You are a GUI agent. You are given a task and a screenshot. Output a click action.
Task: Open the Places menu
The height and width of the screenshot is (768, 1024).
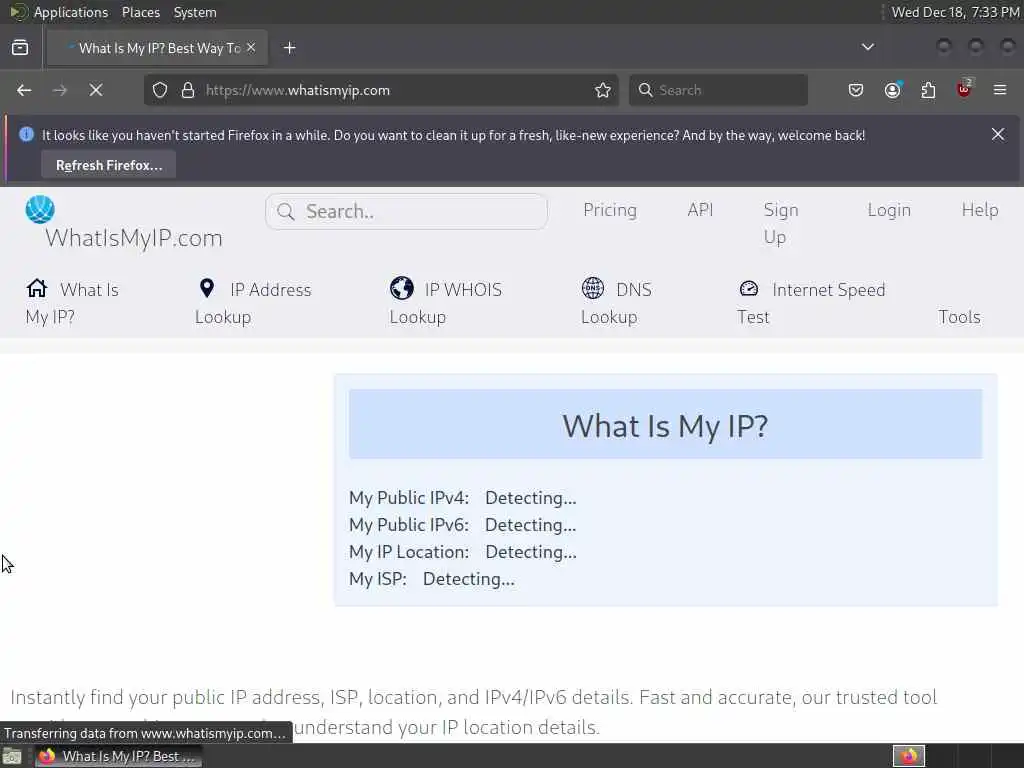[x=140, y=12]
